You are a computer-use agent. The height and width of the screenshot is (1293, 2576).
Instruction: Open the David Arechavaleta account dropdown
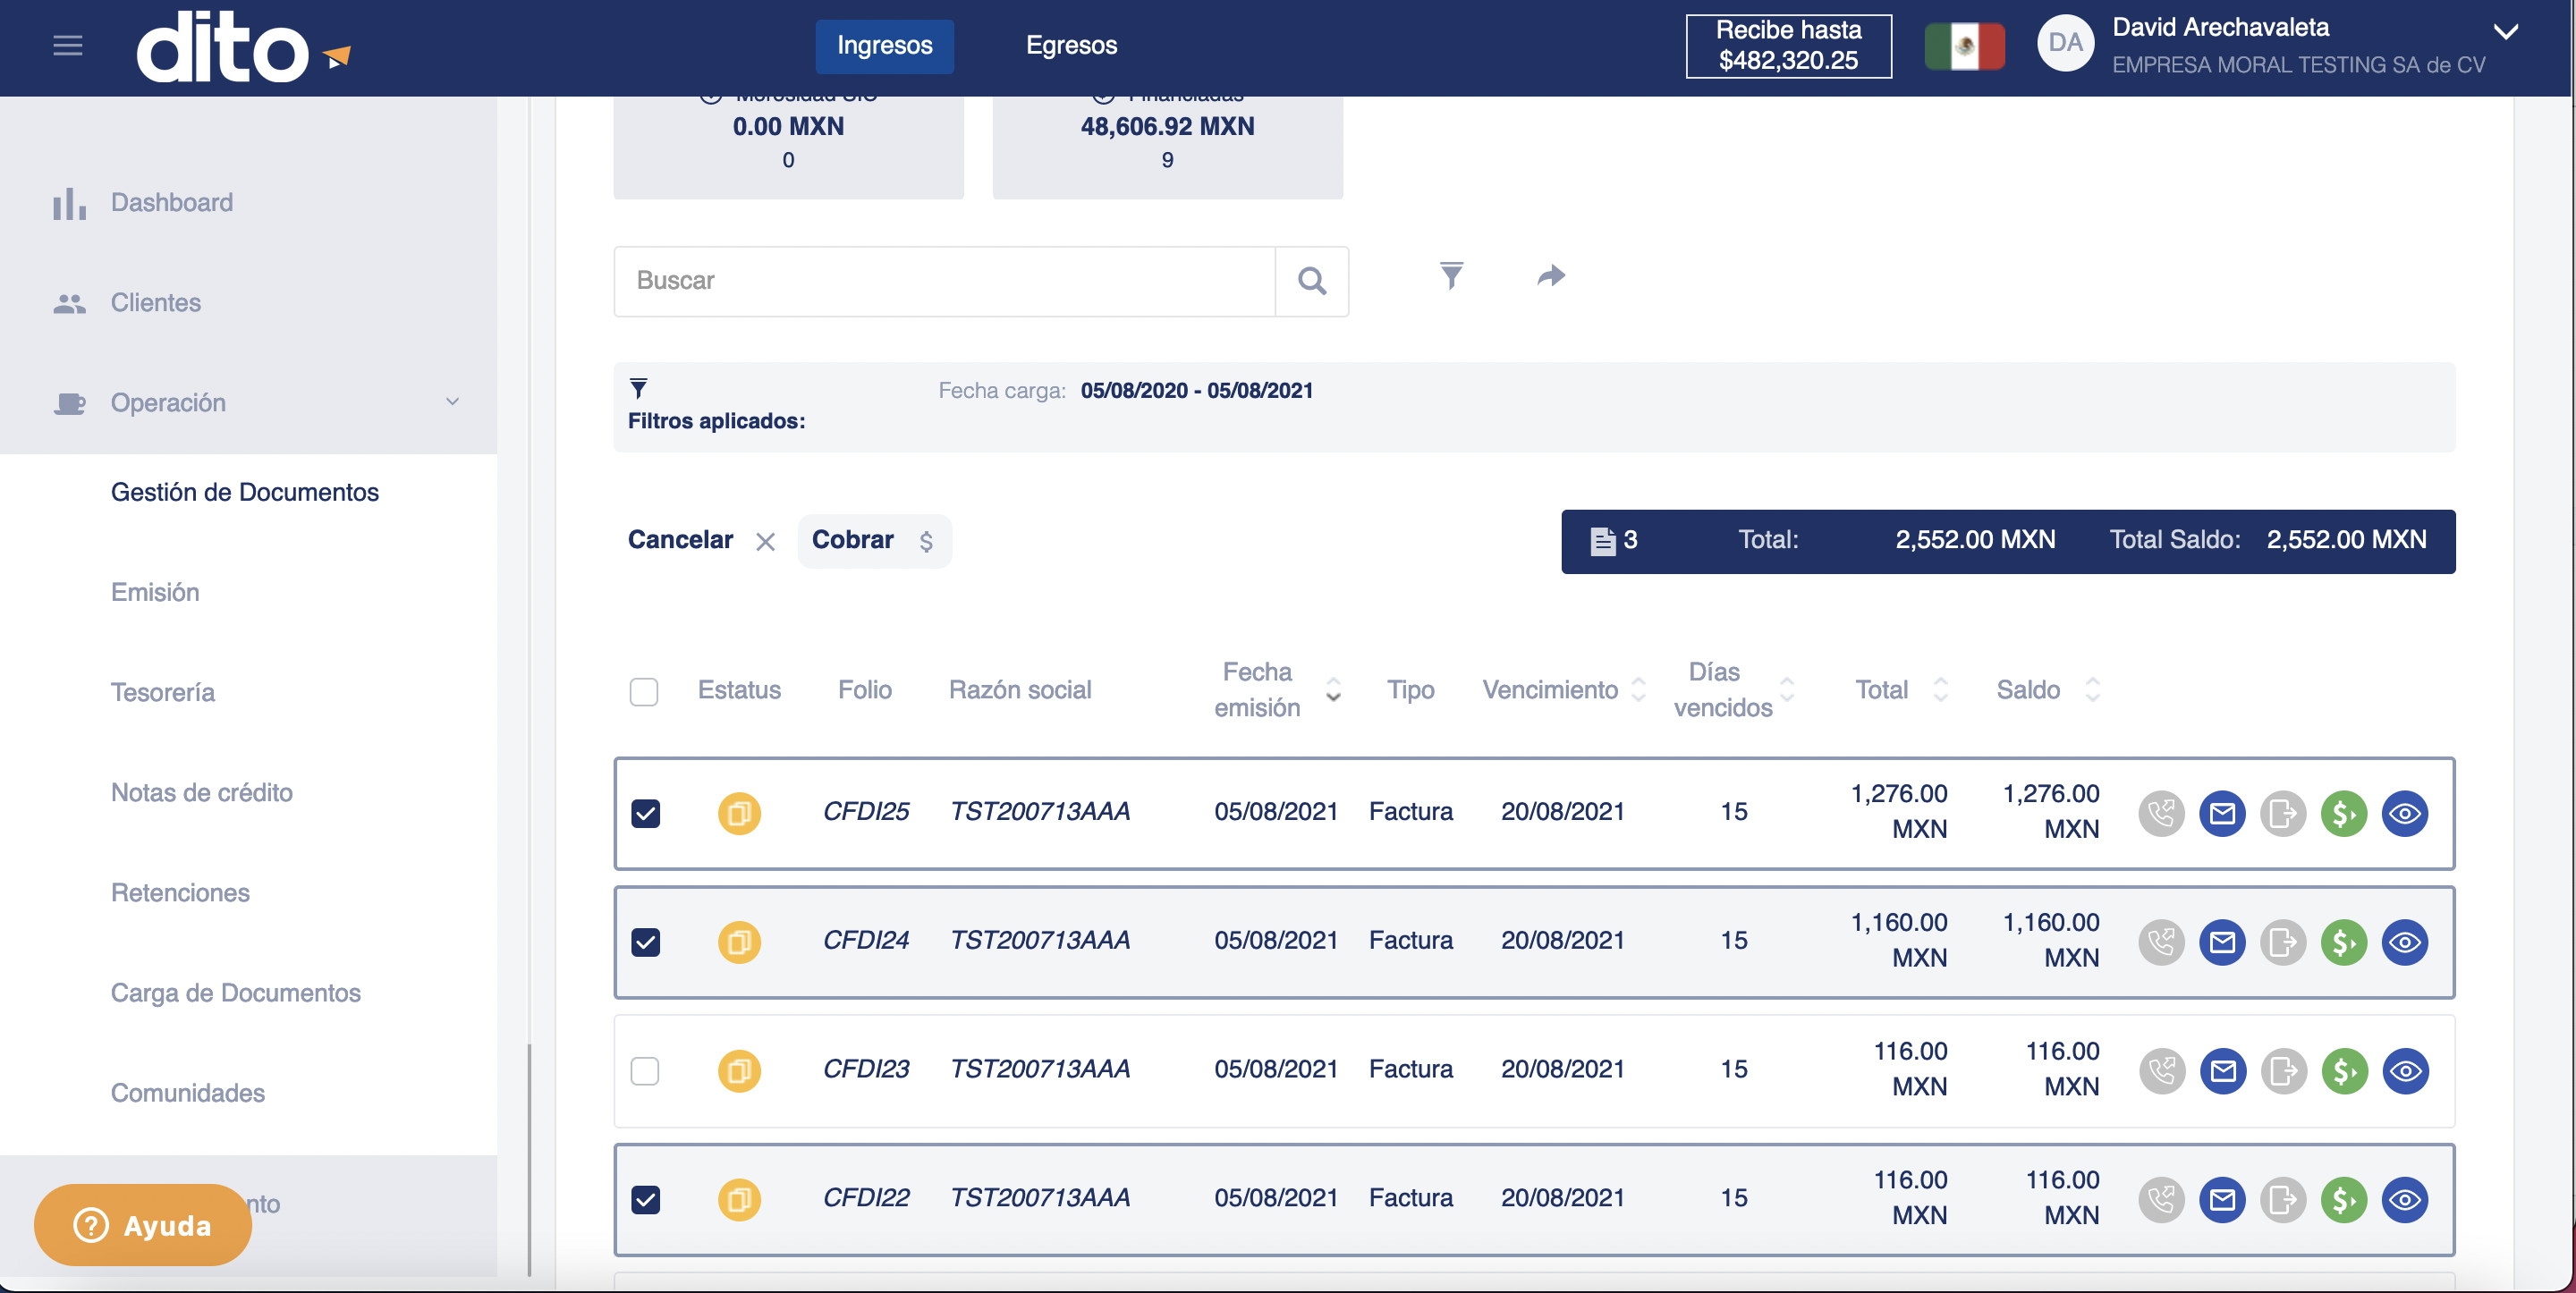click(x=2505, y=32)
